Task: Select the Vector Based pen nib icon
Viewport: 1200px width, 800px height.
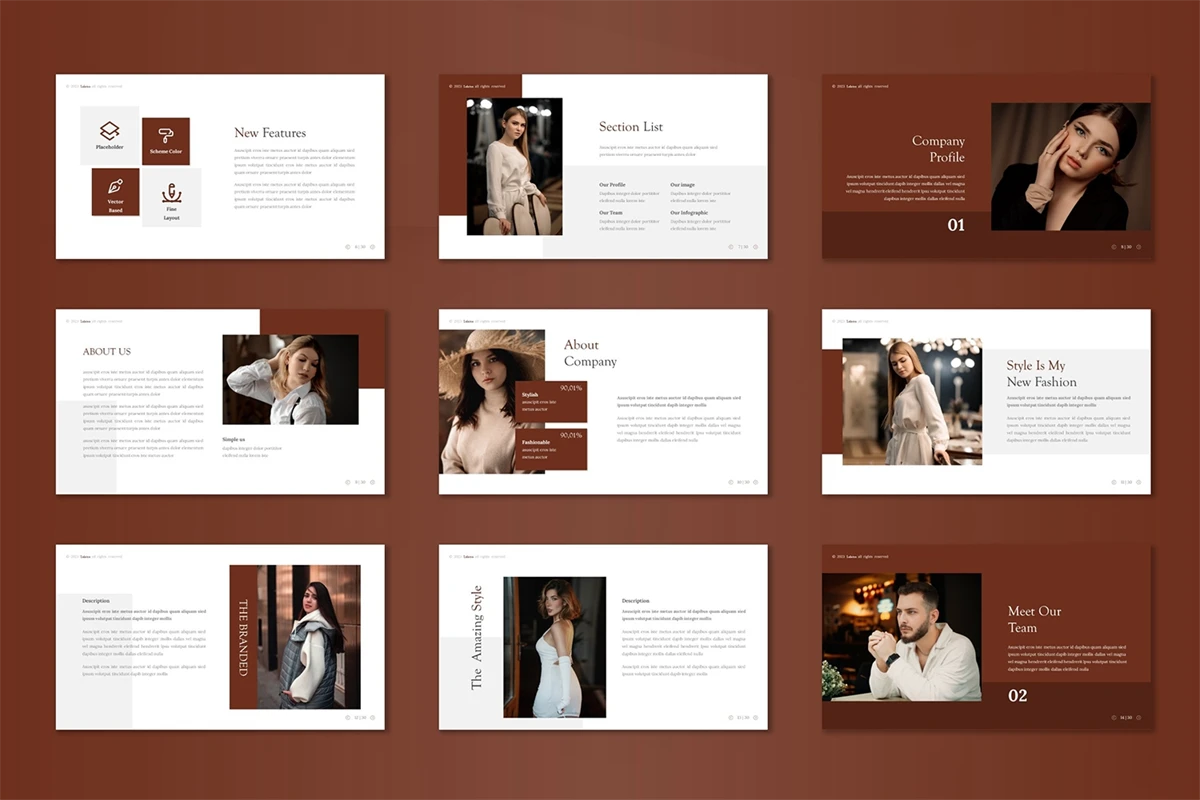Action: [x=116, y=187]
